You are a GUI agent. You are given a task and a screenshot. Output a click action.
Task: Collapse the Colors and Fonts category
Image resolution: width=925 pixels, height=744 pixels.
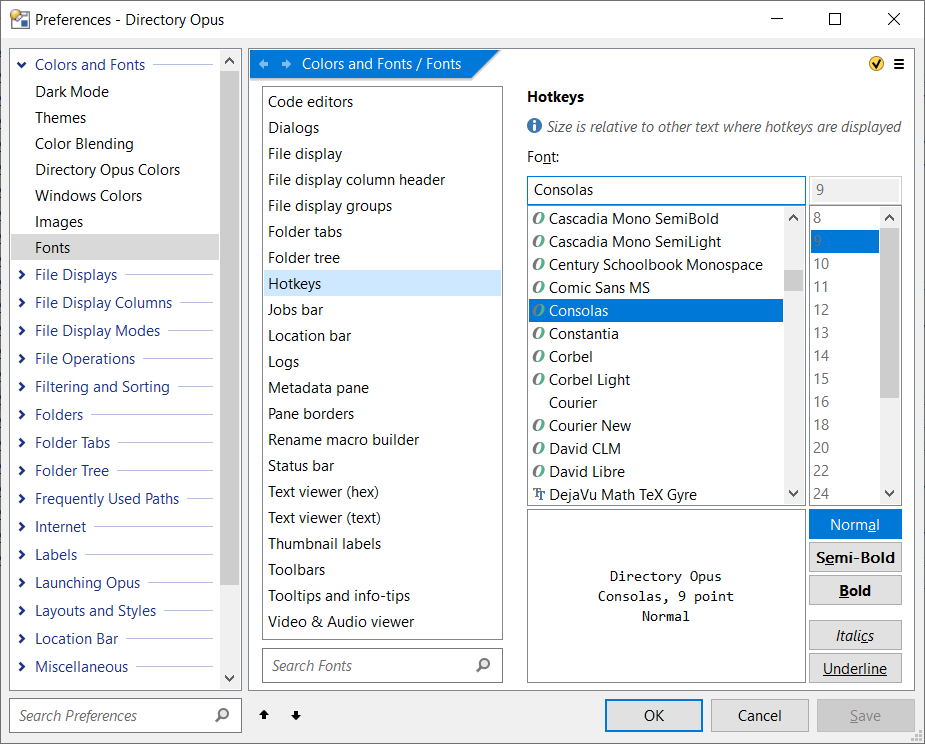click(22, 65)
